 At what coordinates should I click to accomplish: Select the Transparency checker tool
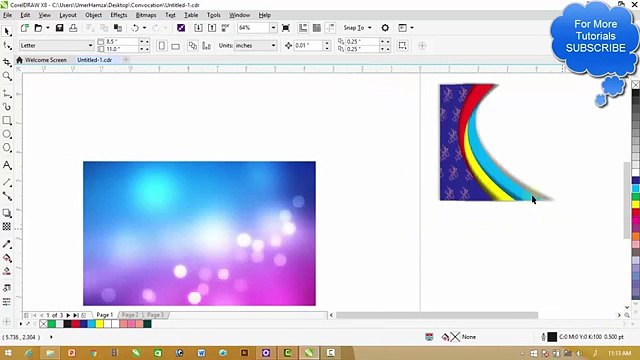[x=7, y=227]
